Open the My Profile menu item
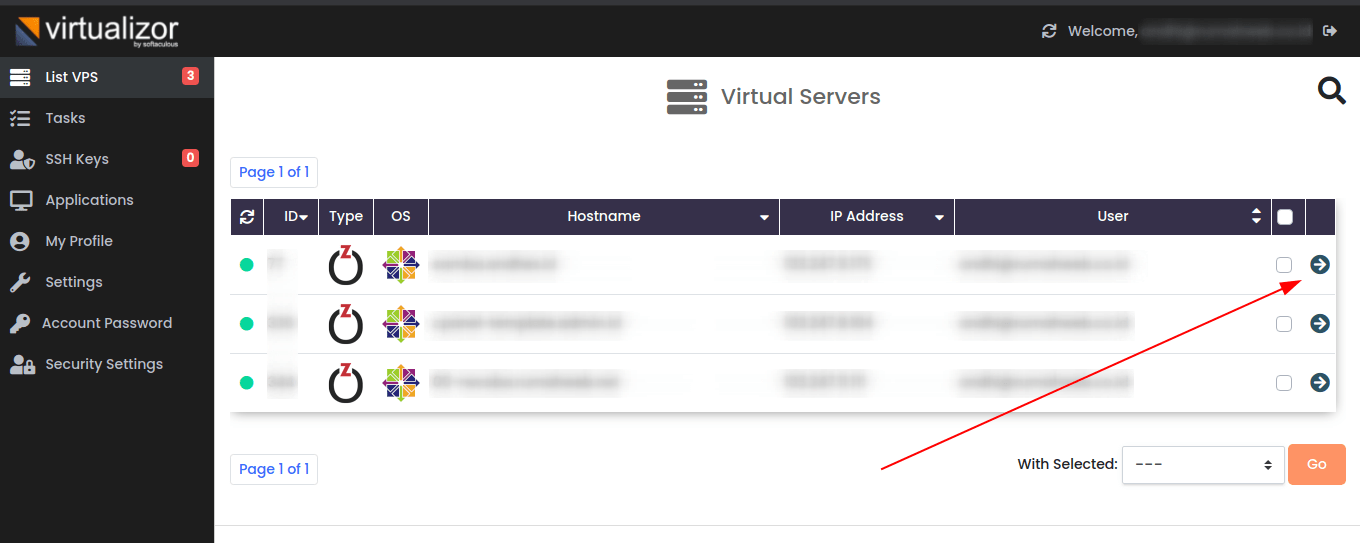Screen dimensions: 1360x543 coord(107,241)
